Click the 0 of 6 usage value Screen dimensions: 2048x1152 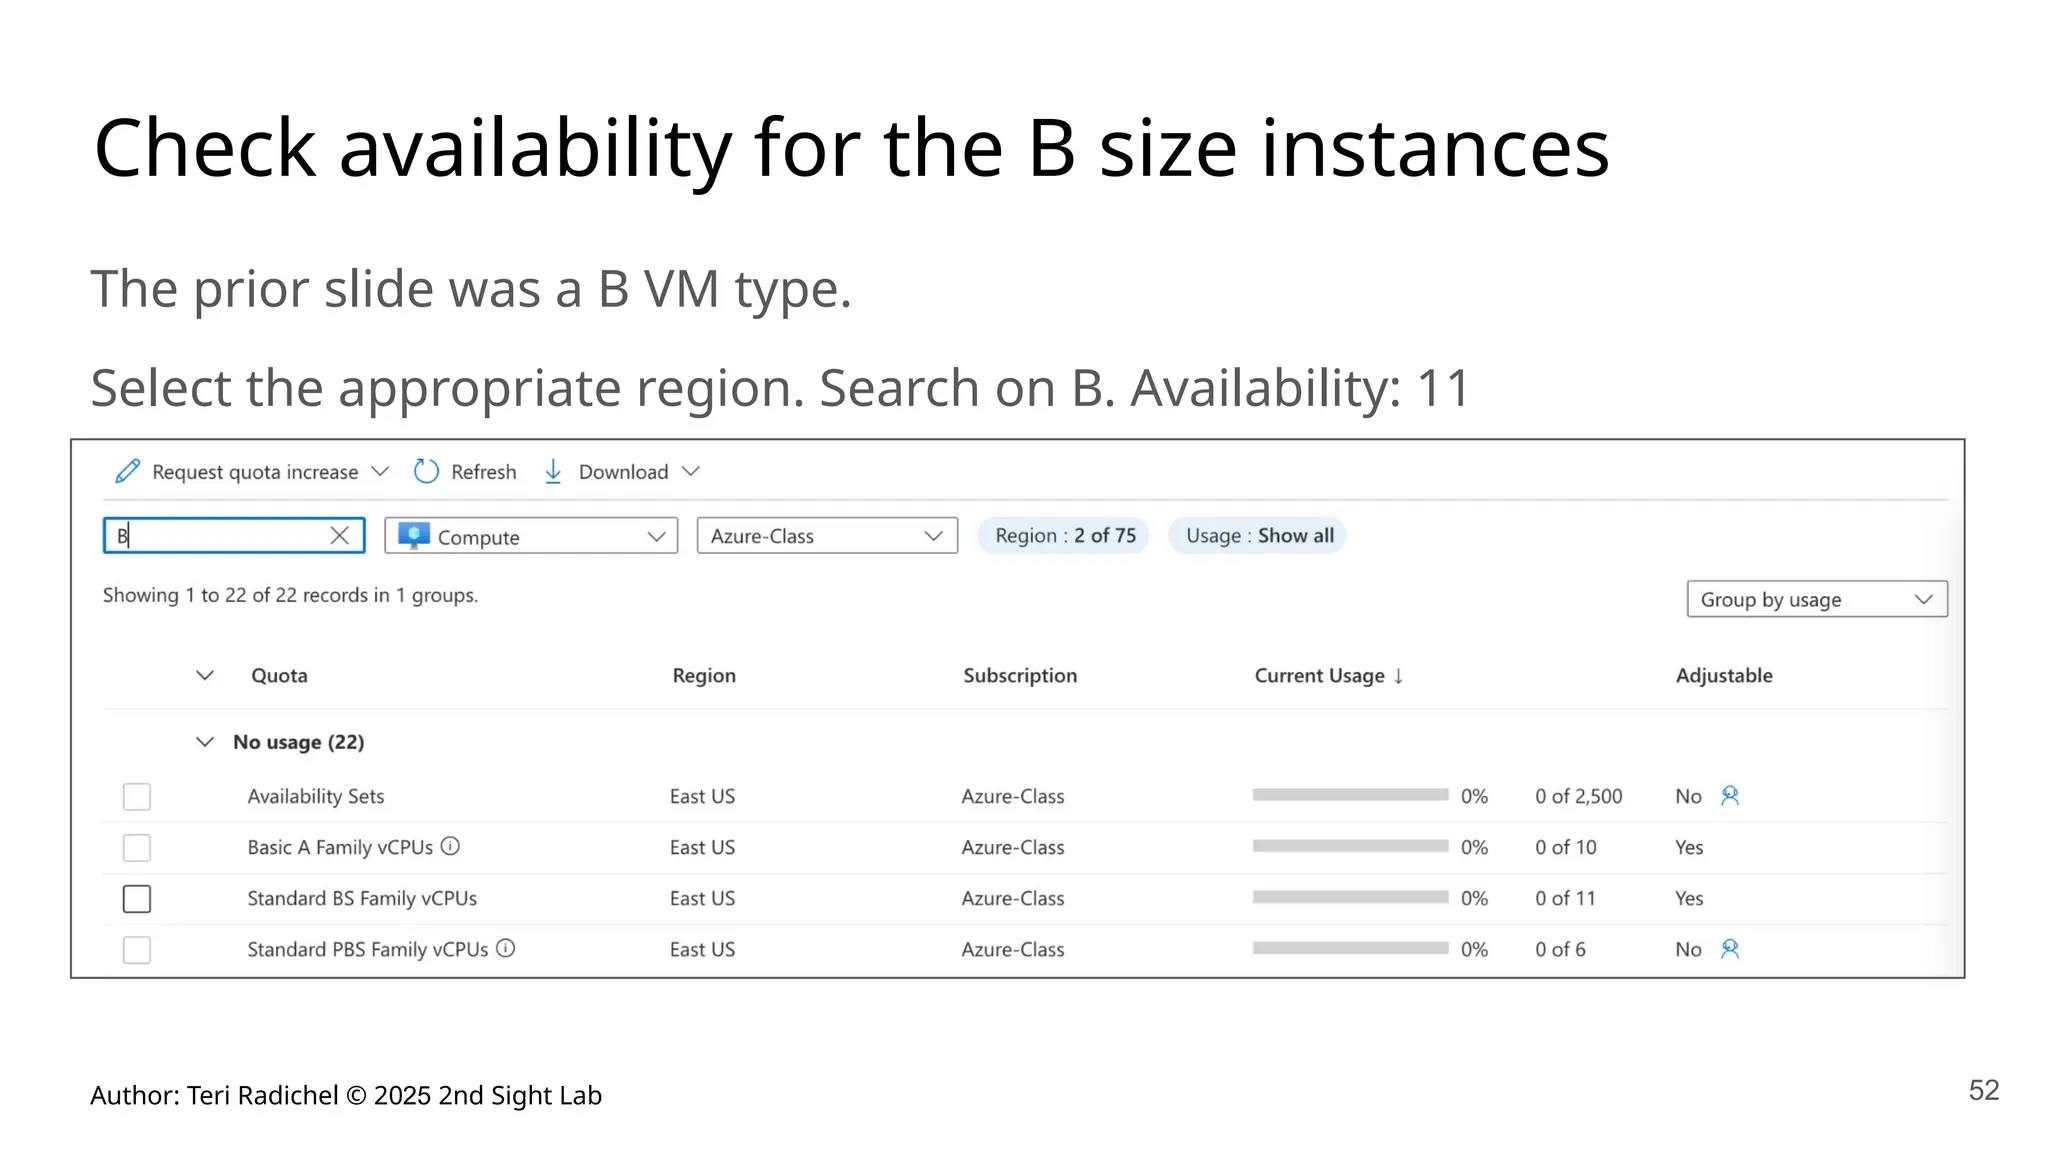(1561, 950)
